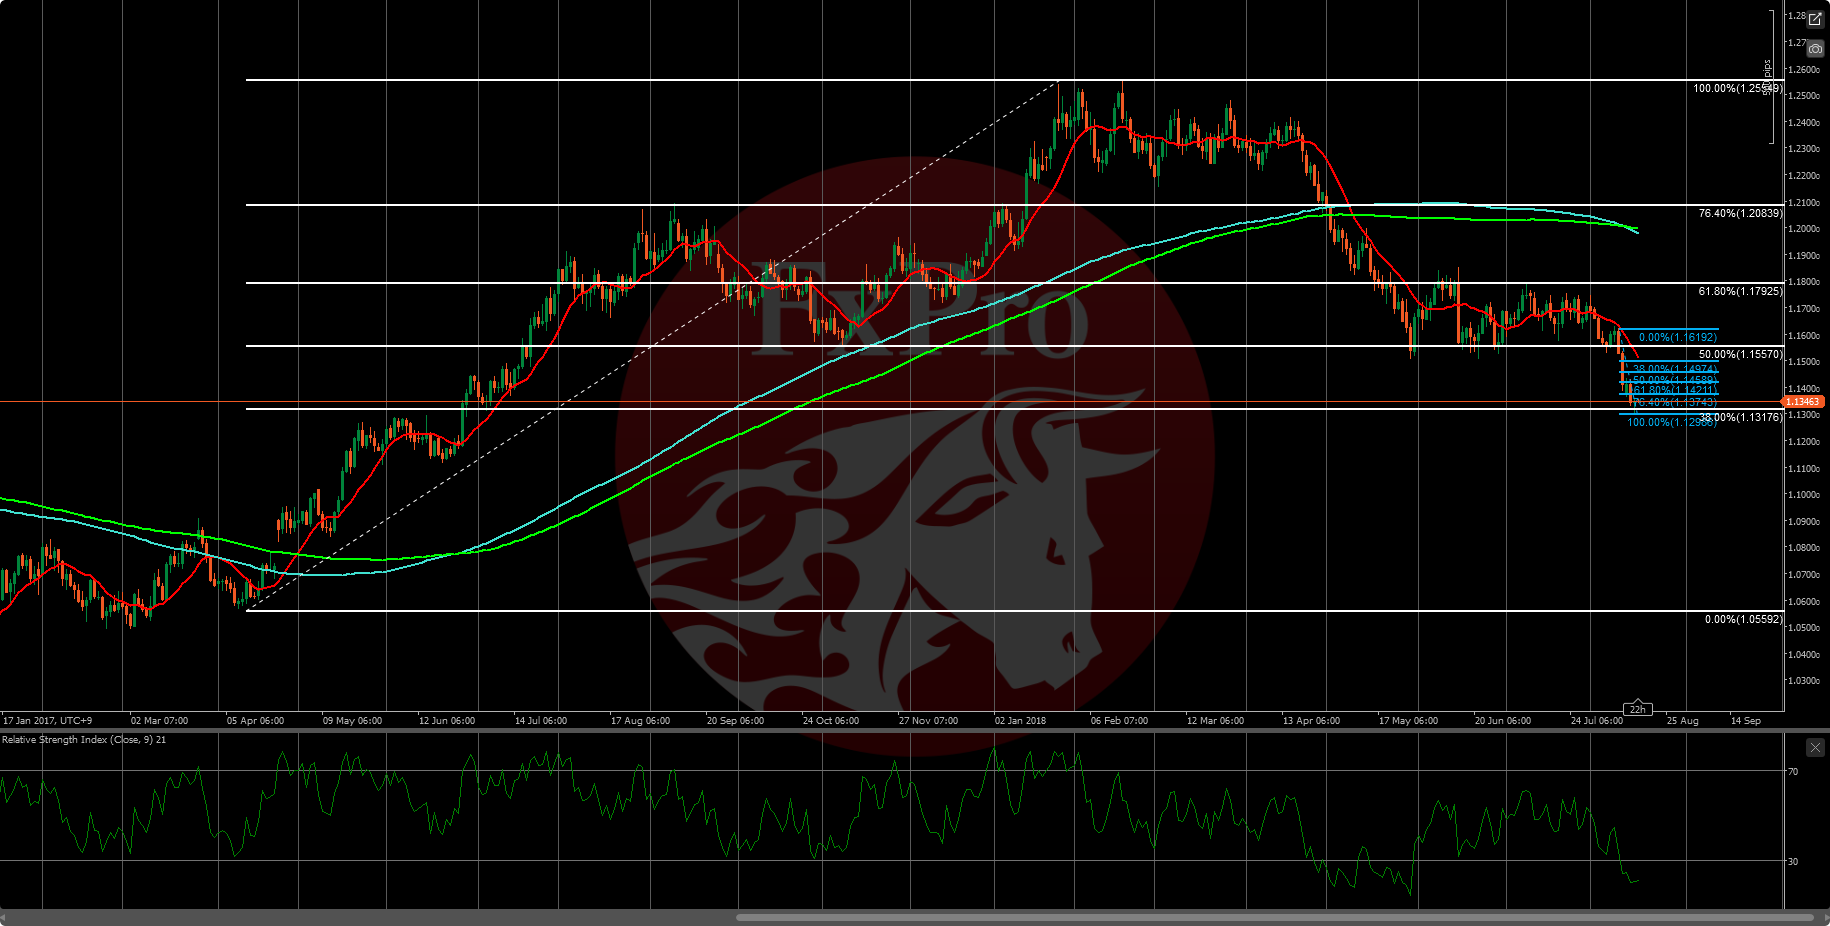
Task: Click the scrollbar left arrow at bottom
Action: pos(4,917)
